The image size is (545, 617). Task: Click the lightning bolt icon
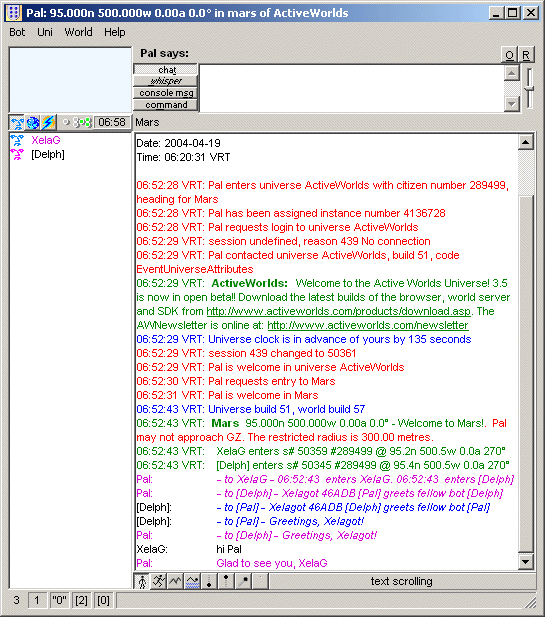(49, 123)
